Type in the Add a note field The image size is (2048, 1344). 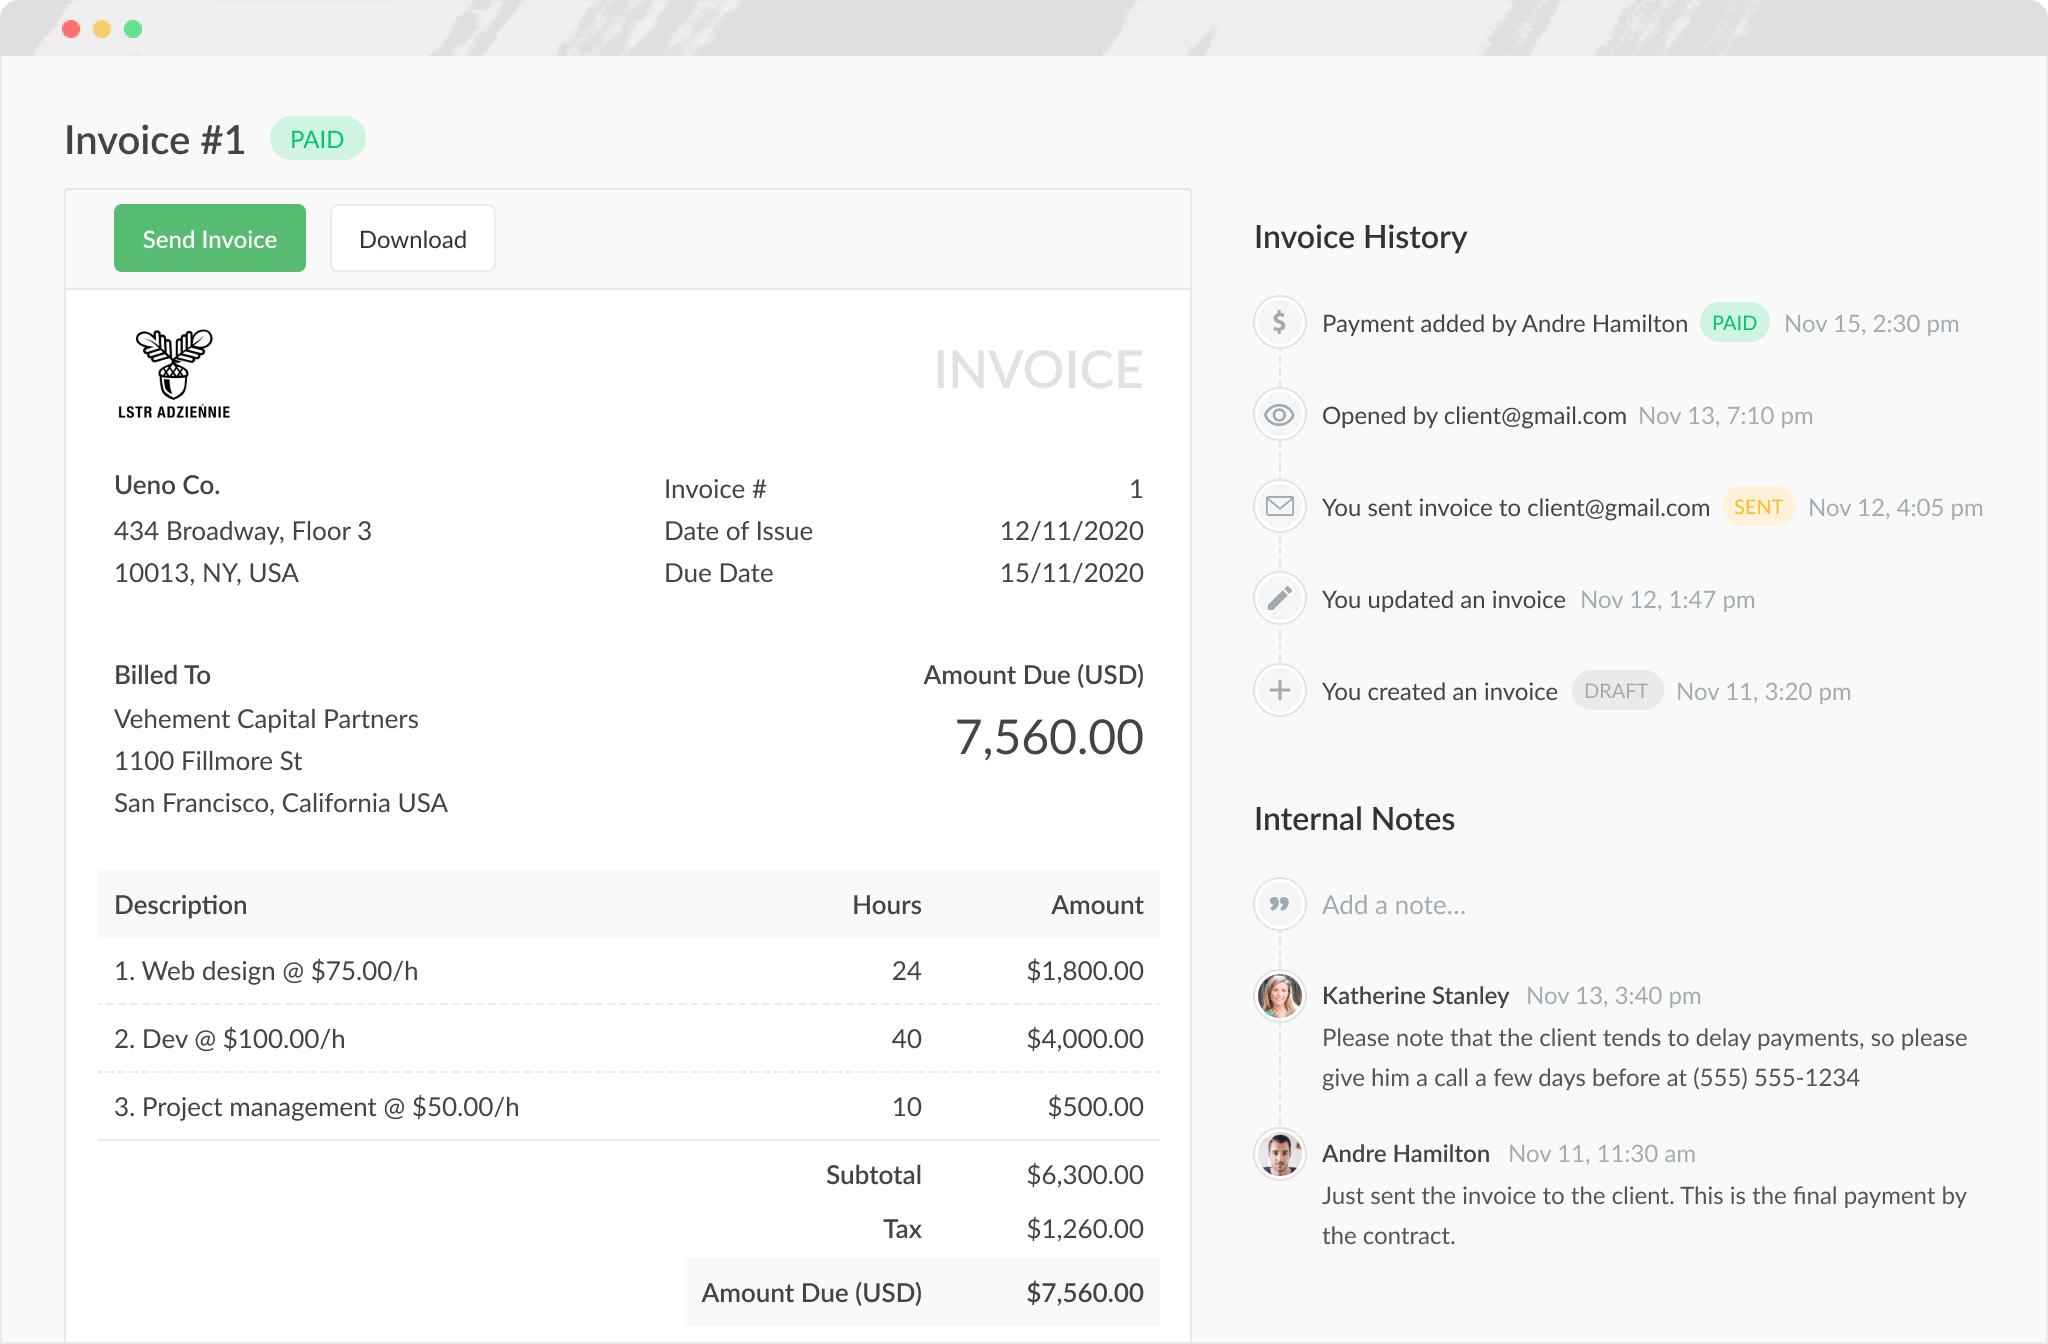click(1394, 905)
